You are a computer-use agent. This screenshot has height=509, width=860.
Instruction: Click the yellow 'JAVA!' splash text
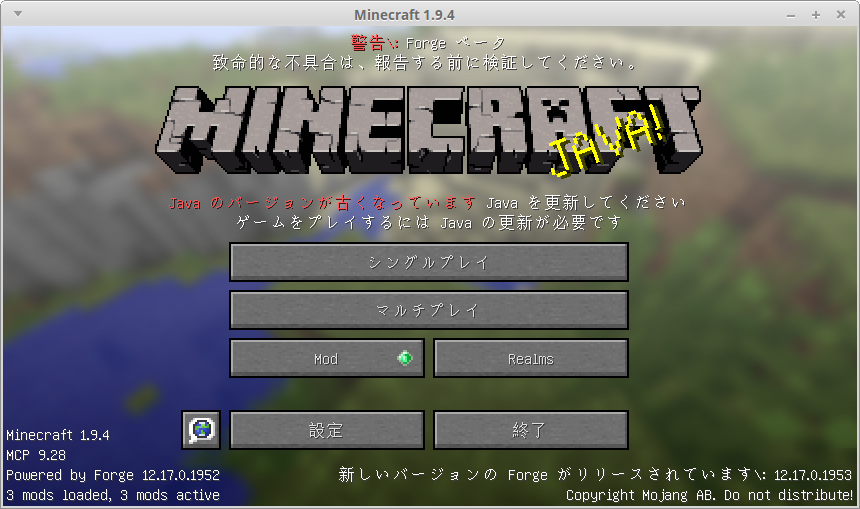(x=609, y=142)
